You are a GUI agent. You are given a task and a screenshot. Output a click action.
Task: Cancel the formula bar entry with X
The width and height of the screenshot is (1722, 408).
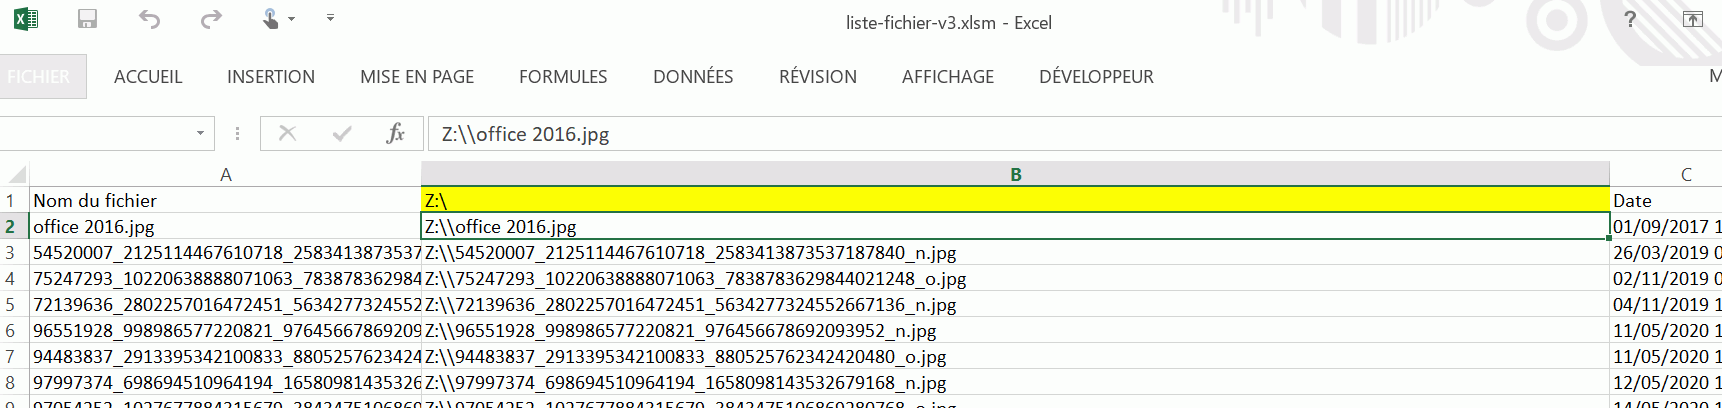(287, 133)
